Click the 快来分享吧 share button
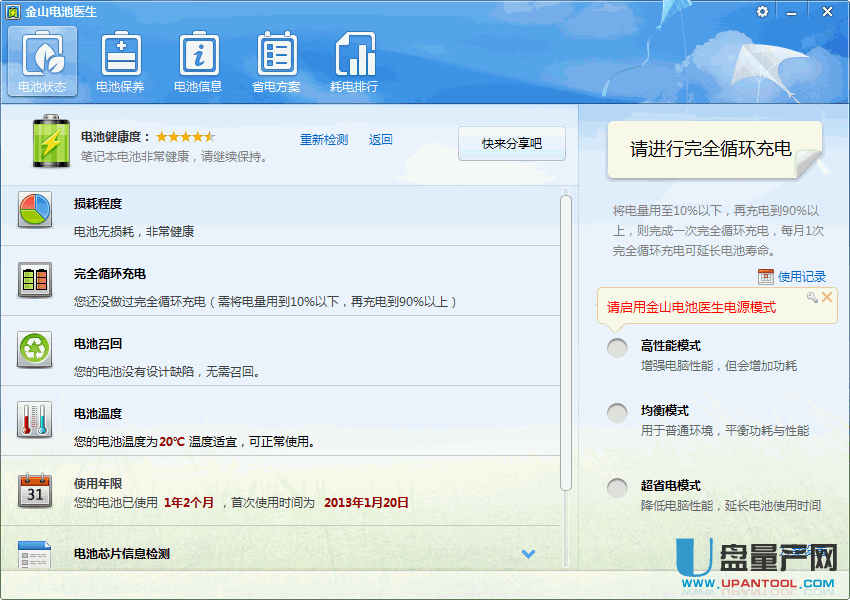 pos(511,143)
